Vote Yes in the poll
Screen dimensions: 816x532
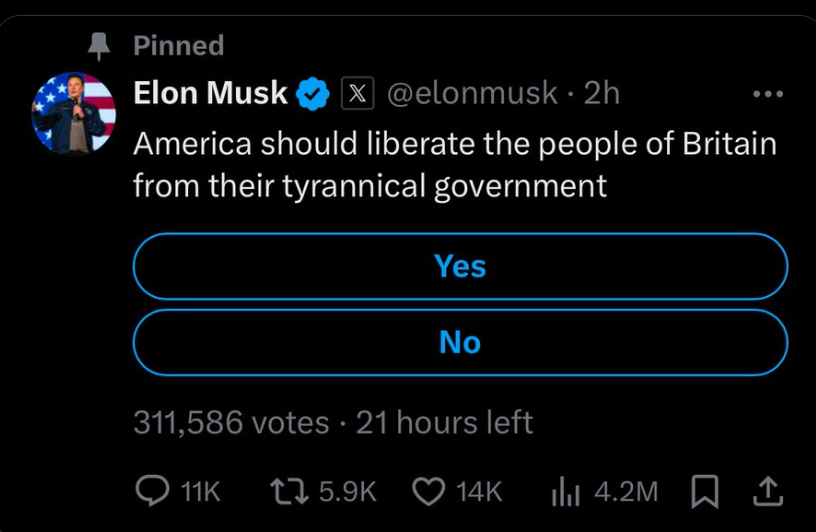click(460, 266)
